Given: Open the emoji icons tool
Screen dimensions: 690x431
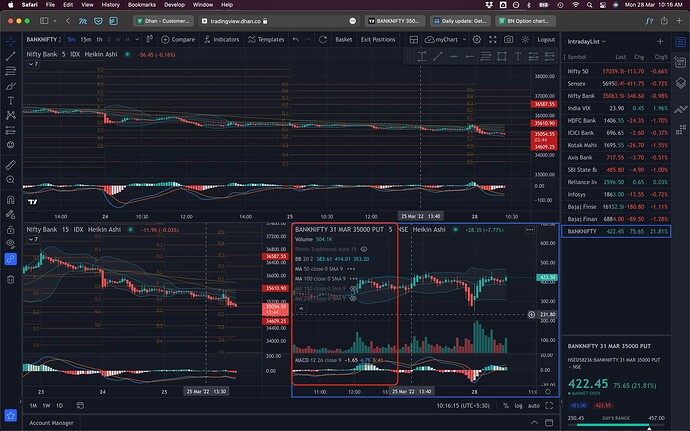Looking at the screenshot, I should point(11,145).
